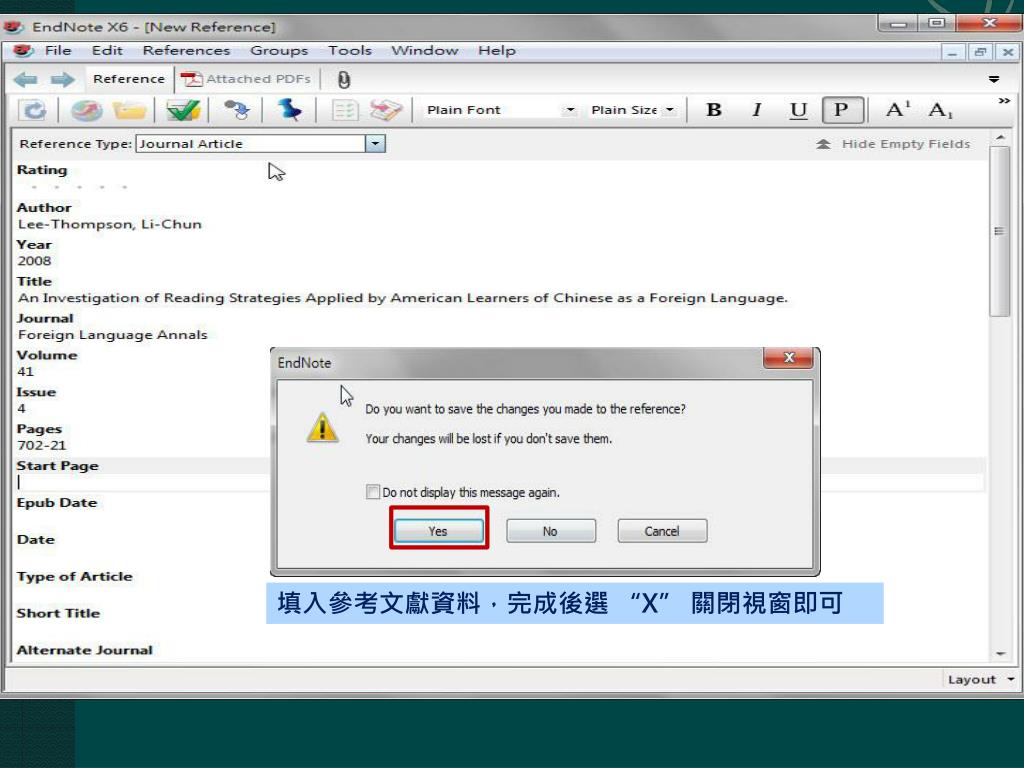This screenshot has width=1024, height=768.
Task: Click the Author field value Lee-Thompson
Action: coord(110,224)
